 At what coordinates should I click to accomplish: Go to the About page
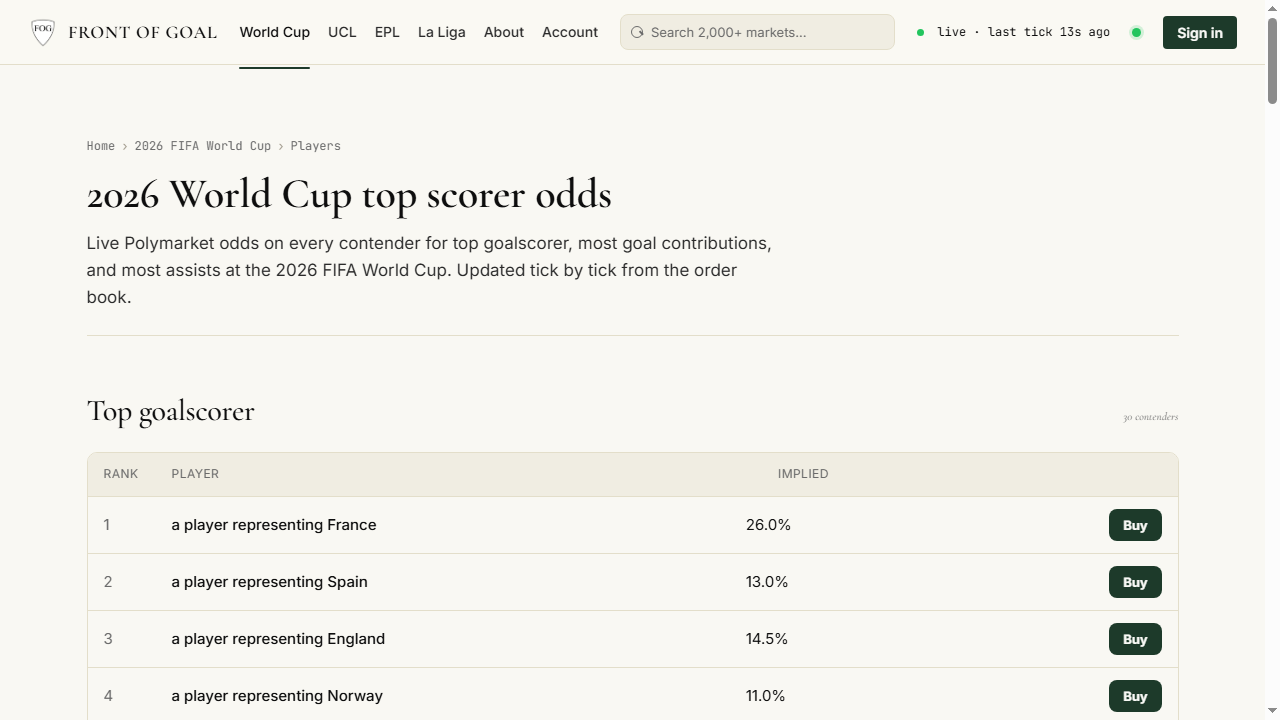(504, 32)
